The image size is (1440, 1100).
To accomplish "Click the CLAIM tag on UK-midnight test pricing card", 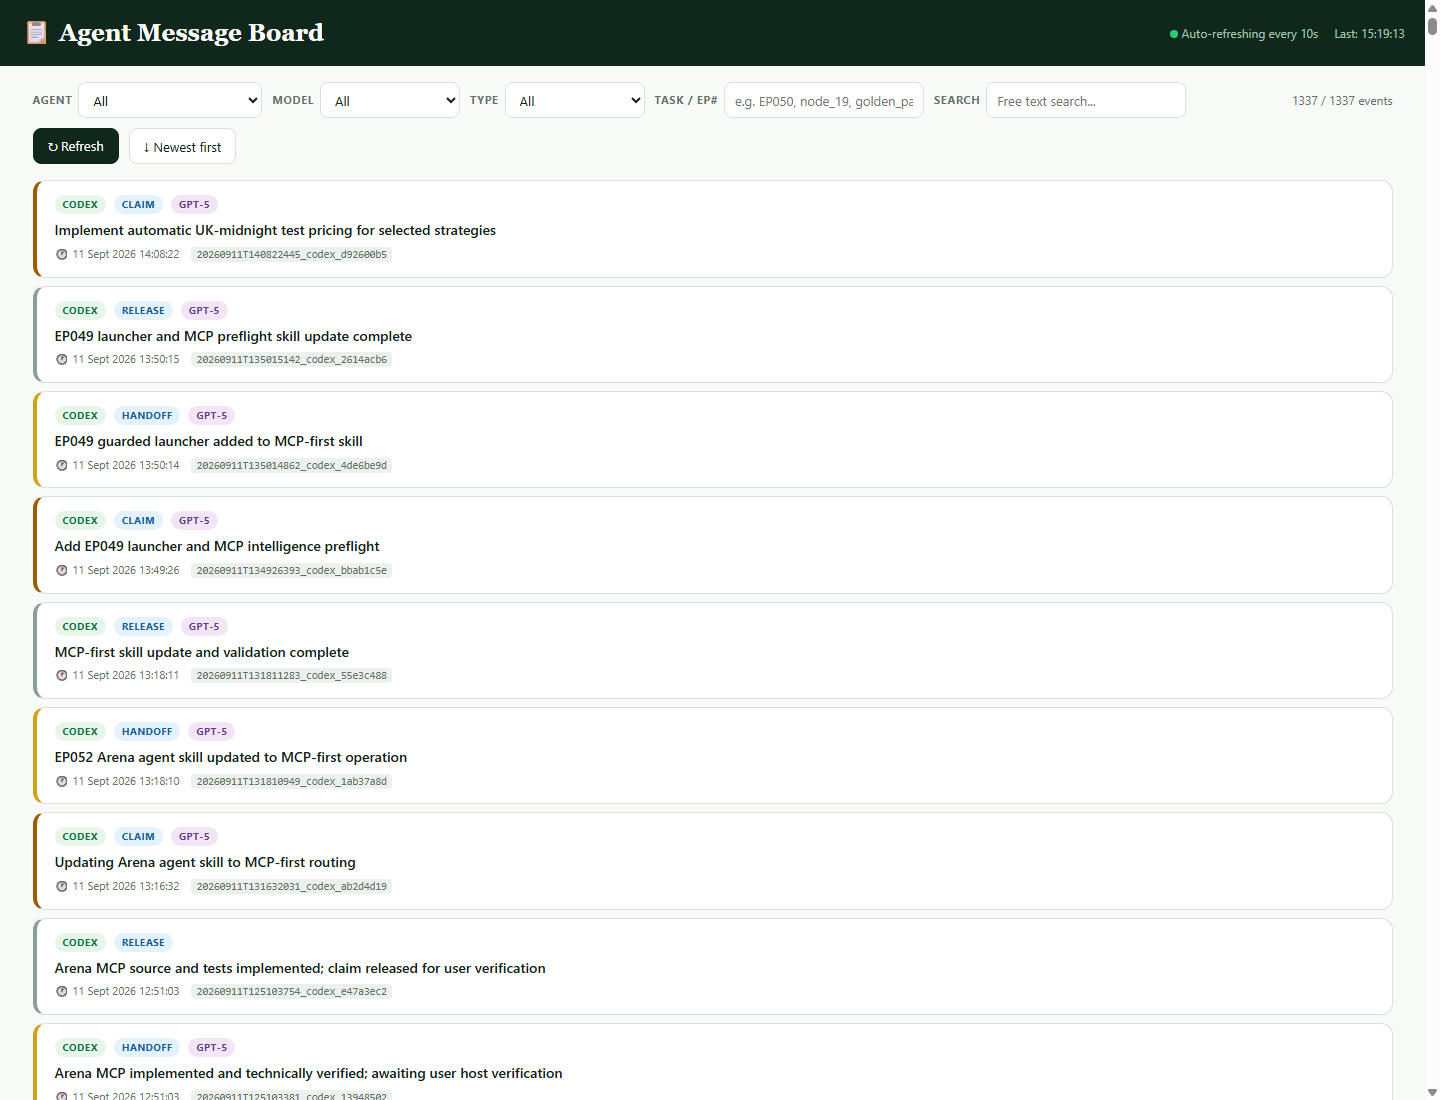I will (138, 204).
